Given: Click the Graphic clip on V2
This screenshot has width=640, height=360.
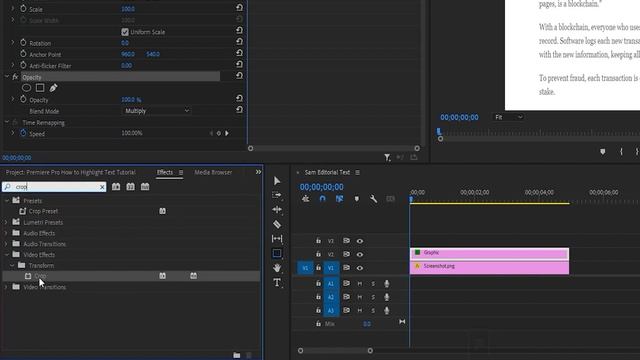Looking at the screenshot, I should pyautogui.click(x=489, y=253).
